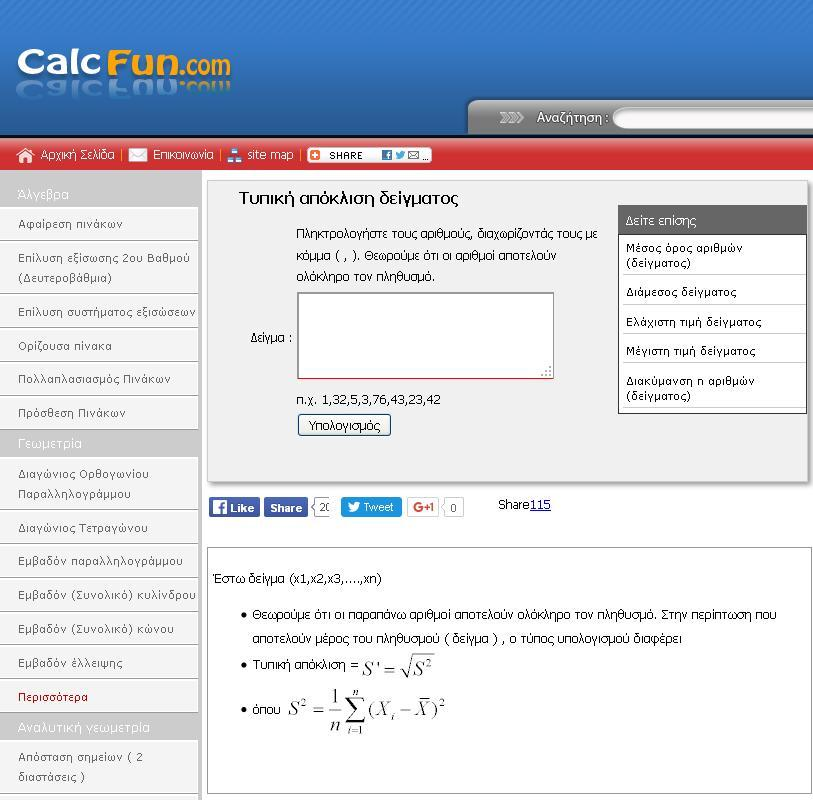Open Αρχική Σελίδα link
This screenshot has height=800, width=813.
tap(77, 155)
